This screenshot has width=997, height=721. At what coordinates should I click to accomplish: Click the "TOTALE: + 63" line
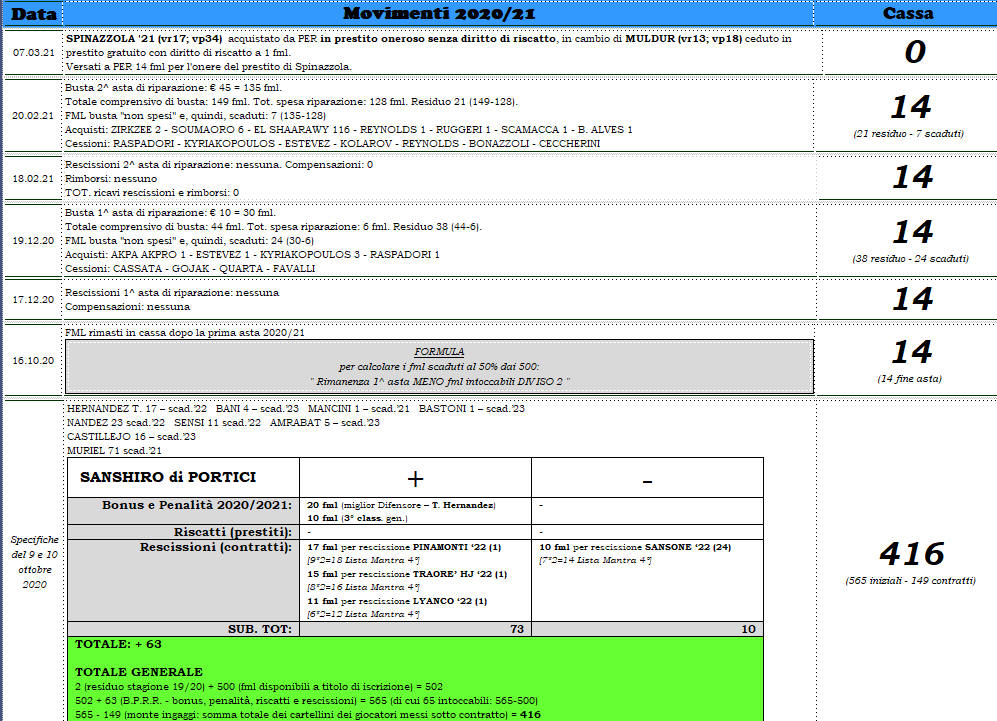118,644
